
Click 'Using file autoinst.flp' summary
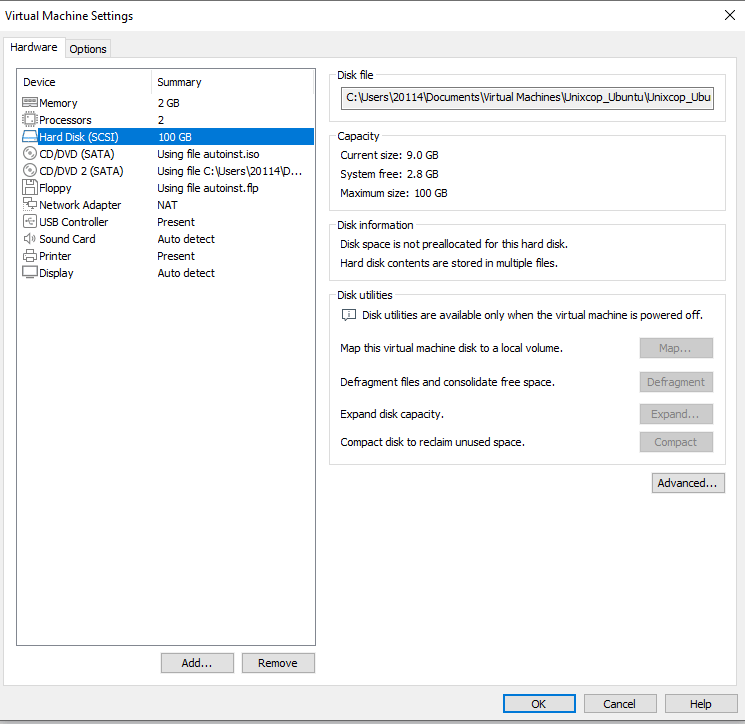(x=208, y=188)
